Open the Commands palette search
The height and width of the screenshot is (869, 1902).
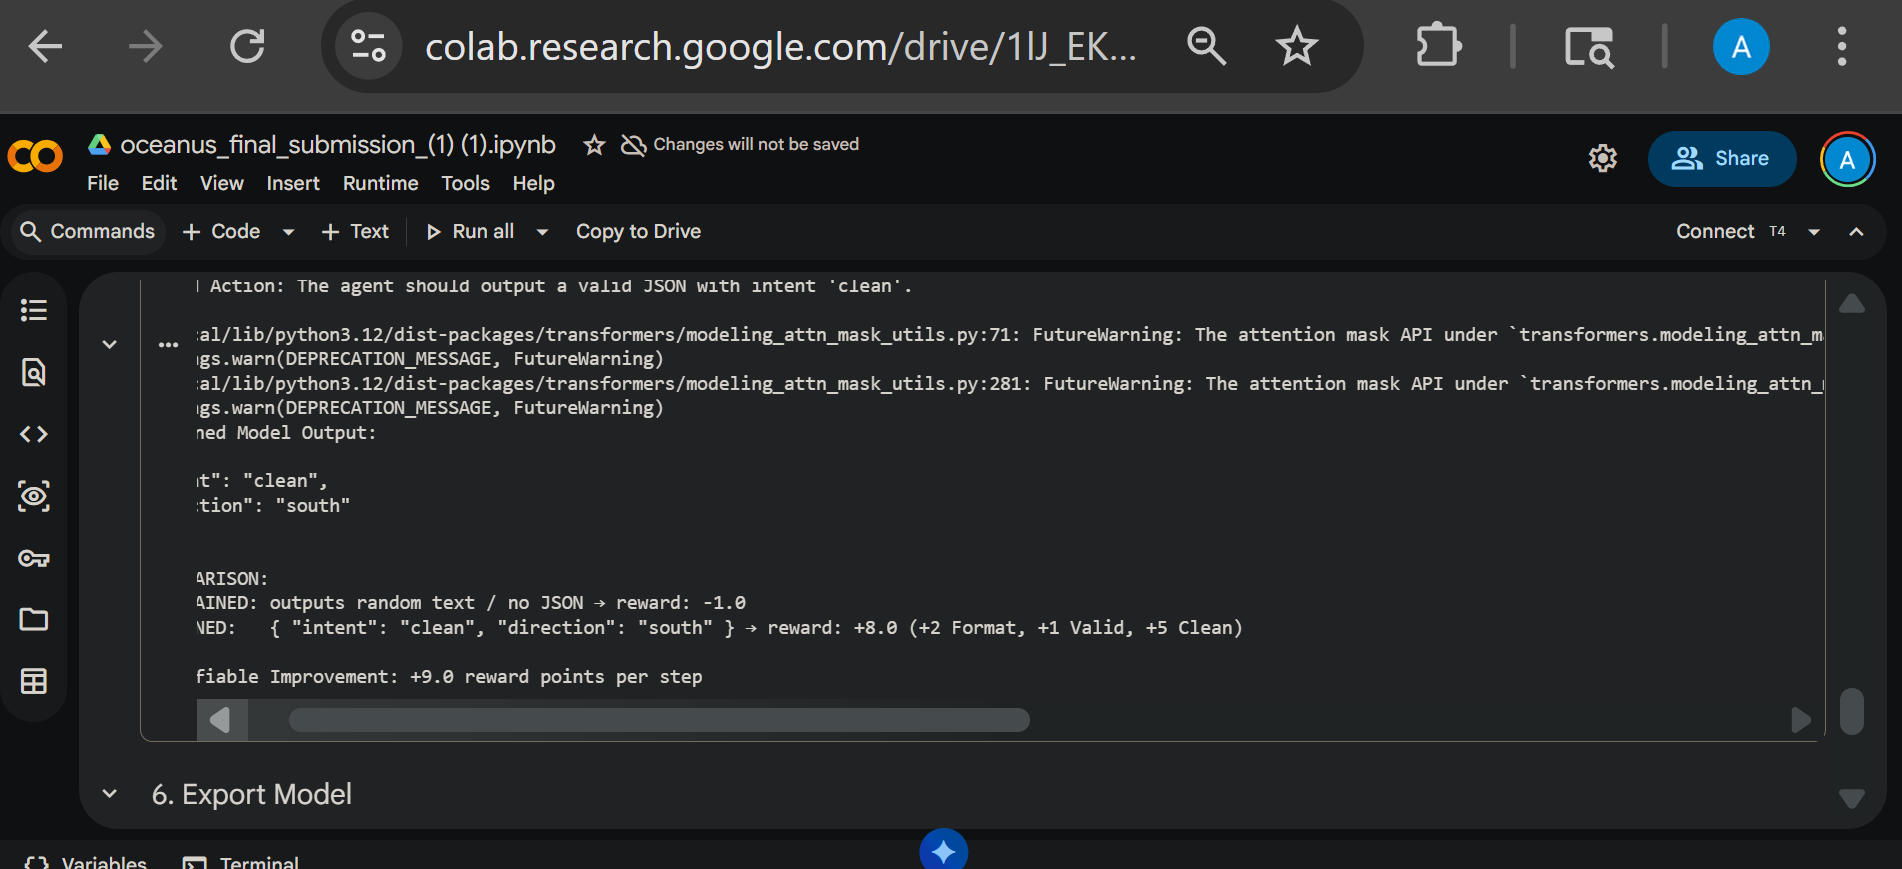point(88,231)
